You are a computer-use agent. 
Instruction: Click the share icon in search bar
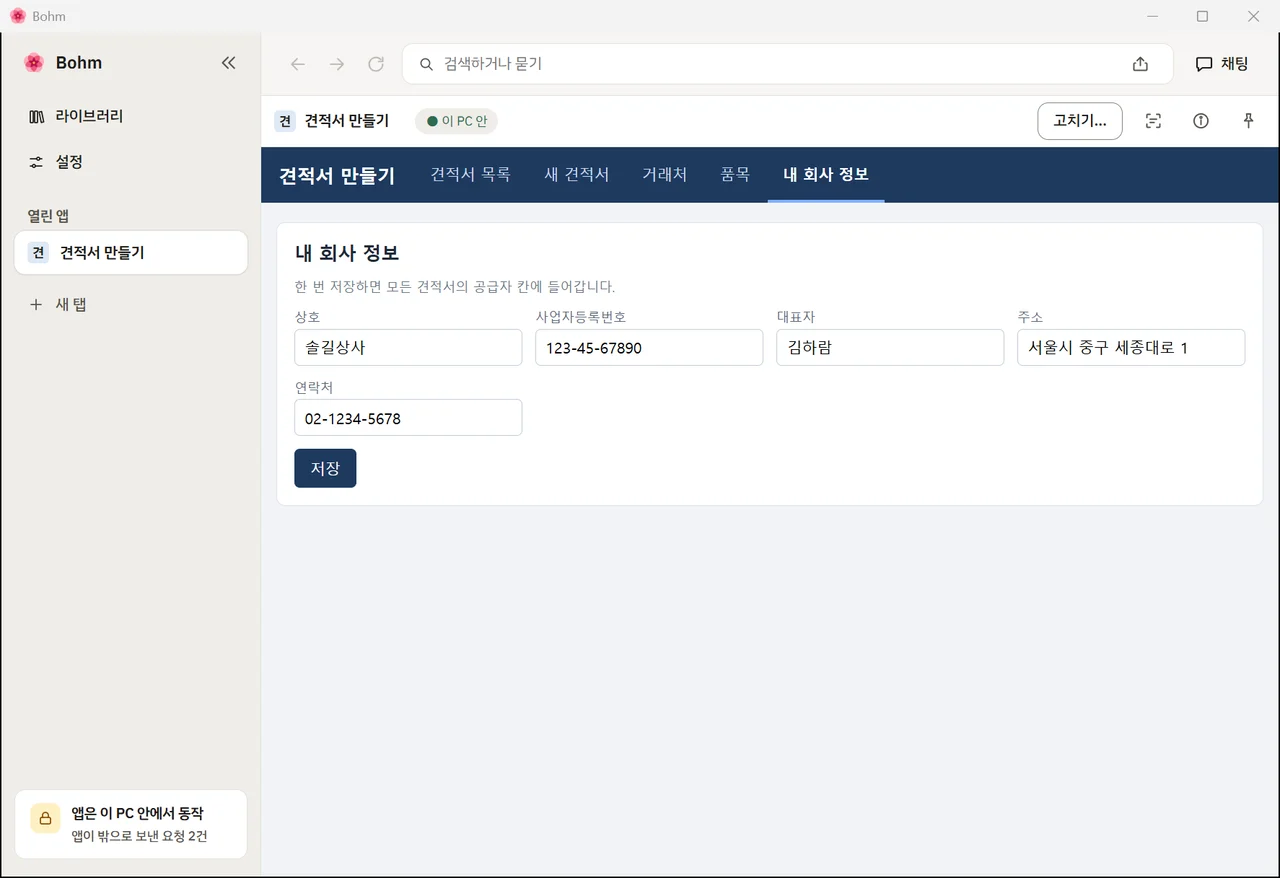[x=1140, y=64]
